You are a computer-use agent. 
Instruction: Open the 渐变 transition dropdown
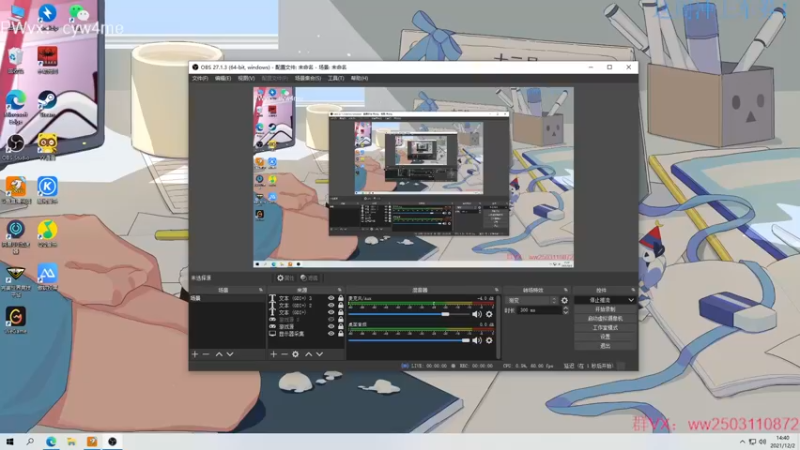coord(532,301)
